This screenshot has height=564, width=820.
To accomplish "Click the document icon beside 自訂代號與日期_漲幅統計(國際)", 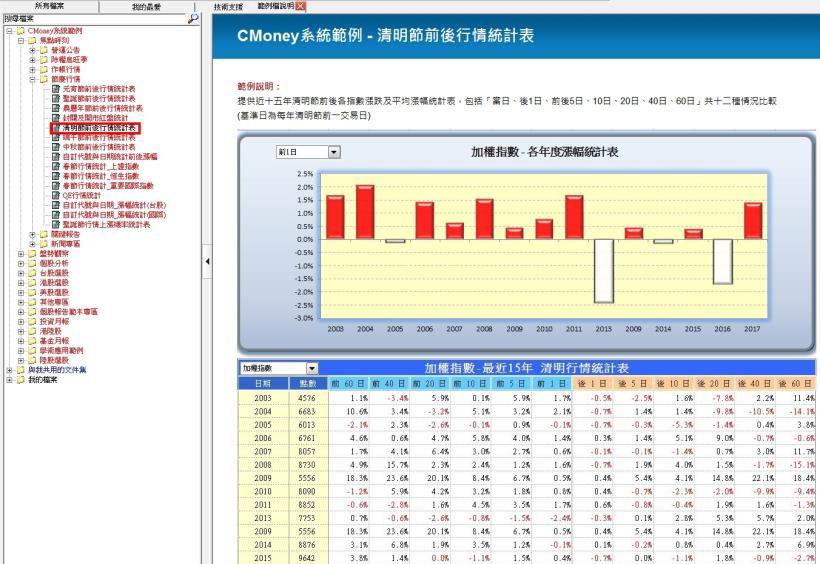I will [56, 215].
